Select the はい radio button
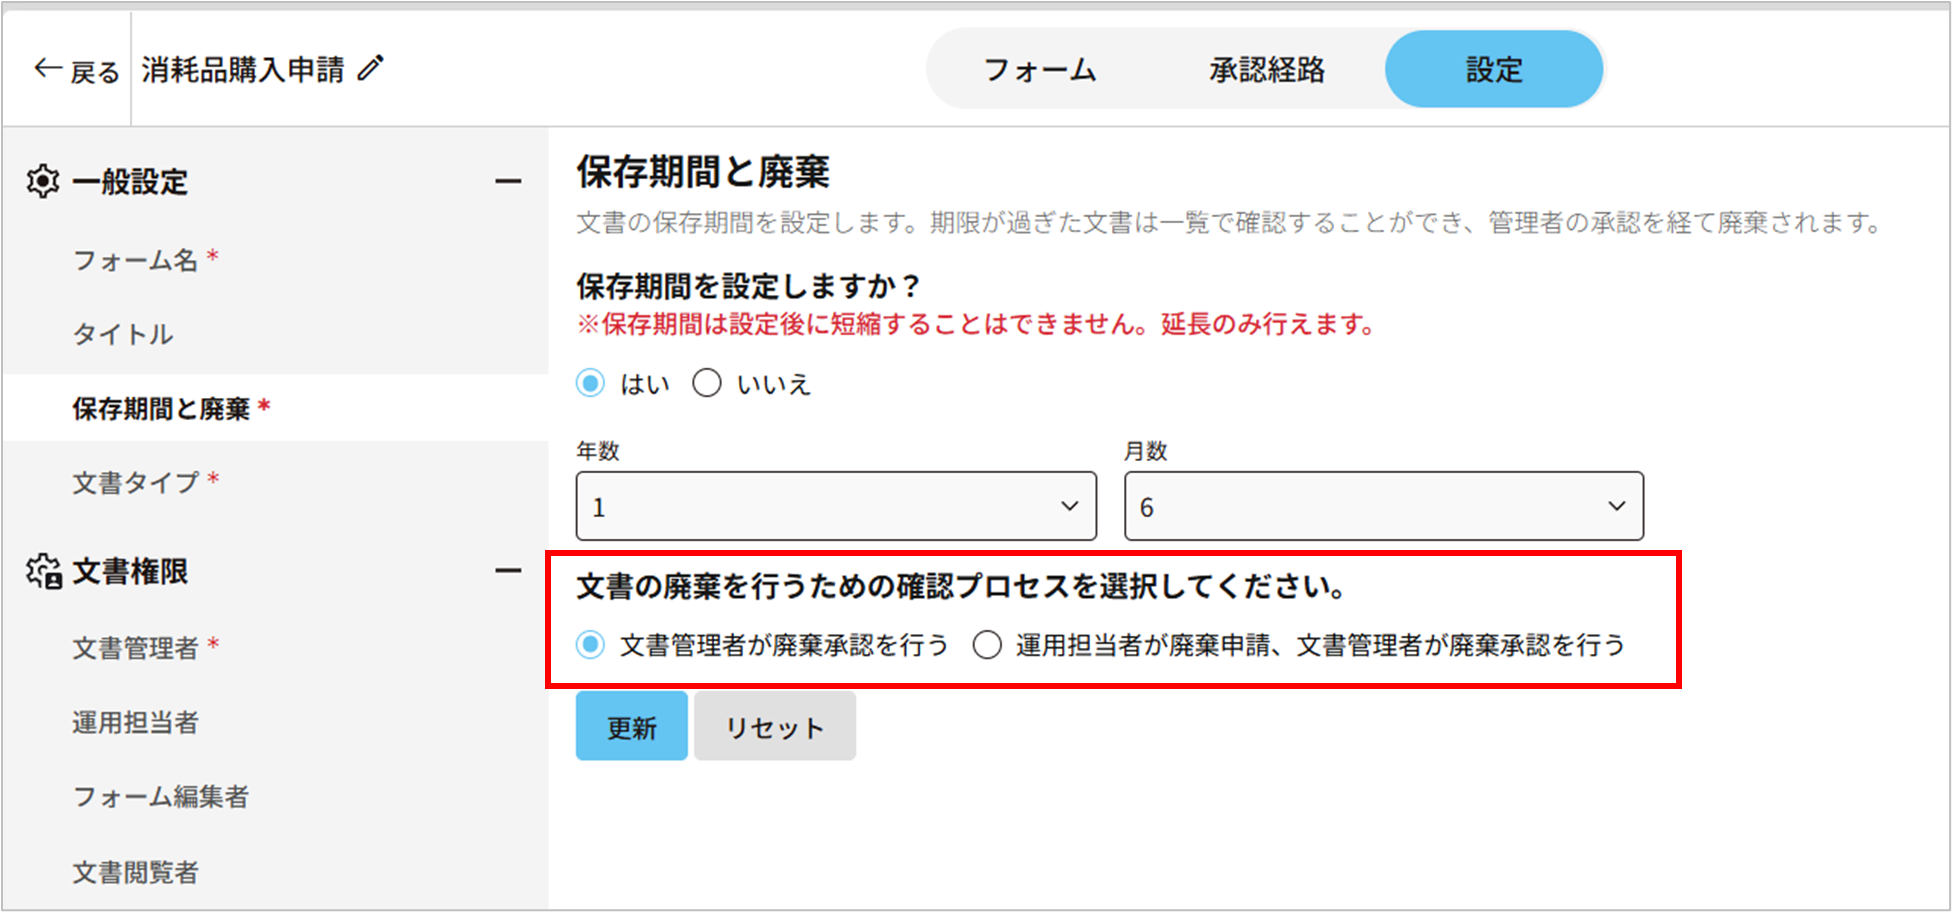 [591, 384]
